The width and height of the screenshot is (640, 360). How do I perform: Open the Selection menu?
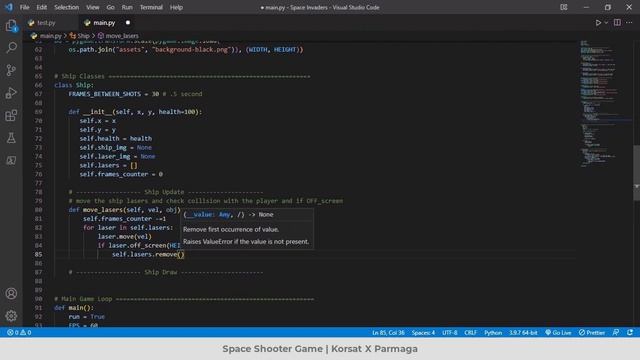pos(67,7)
